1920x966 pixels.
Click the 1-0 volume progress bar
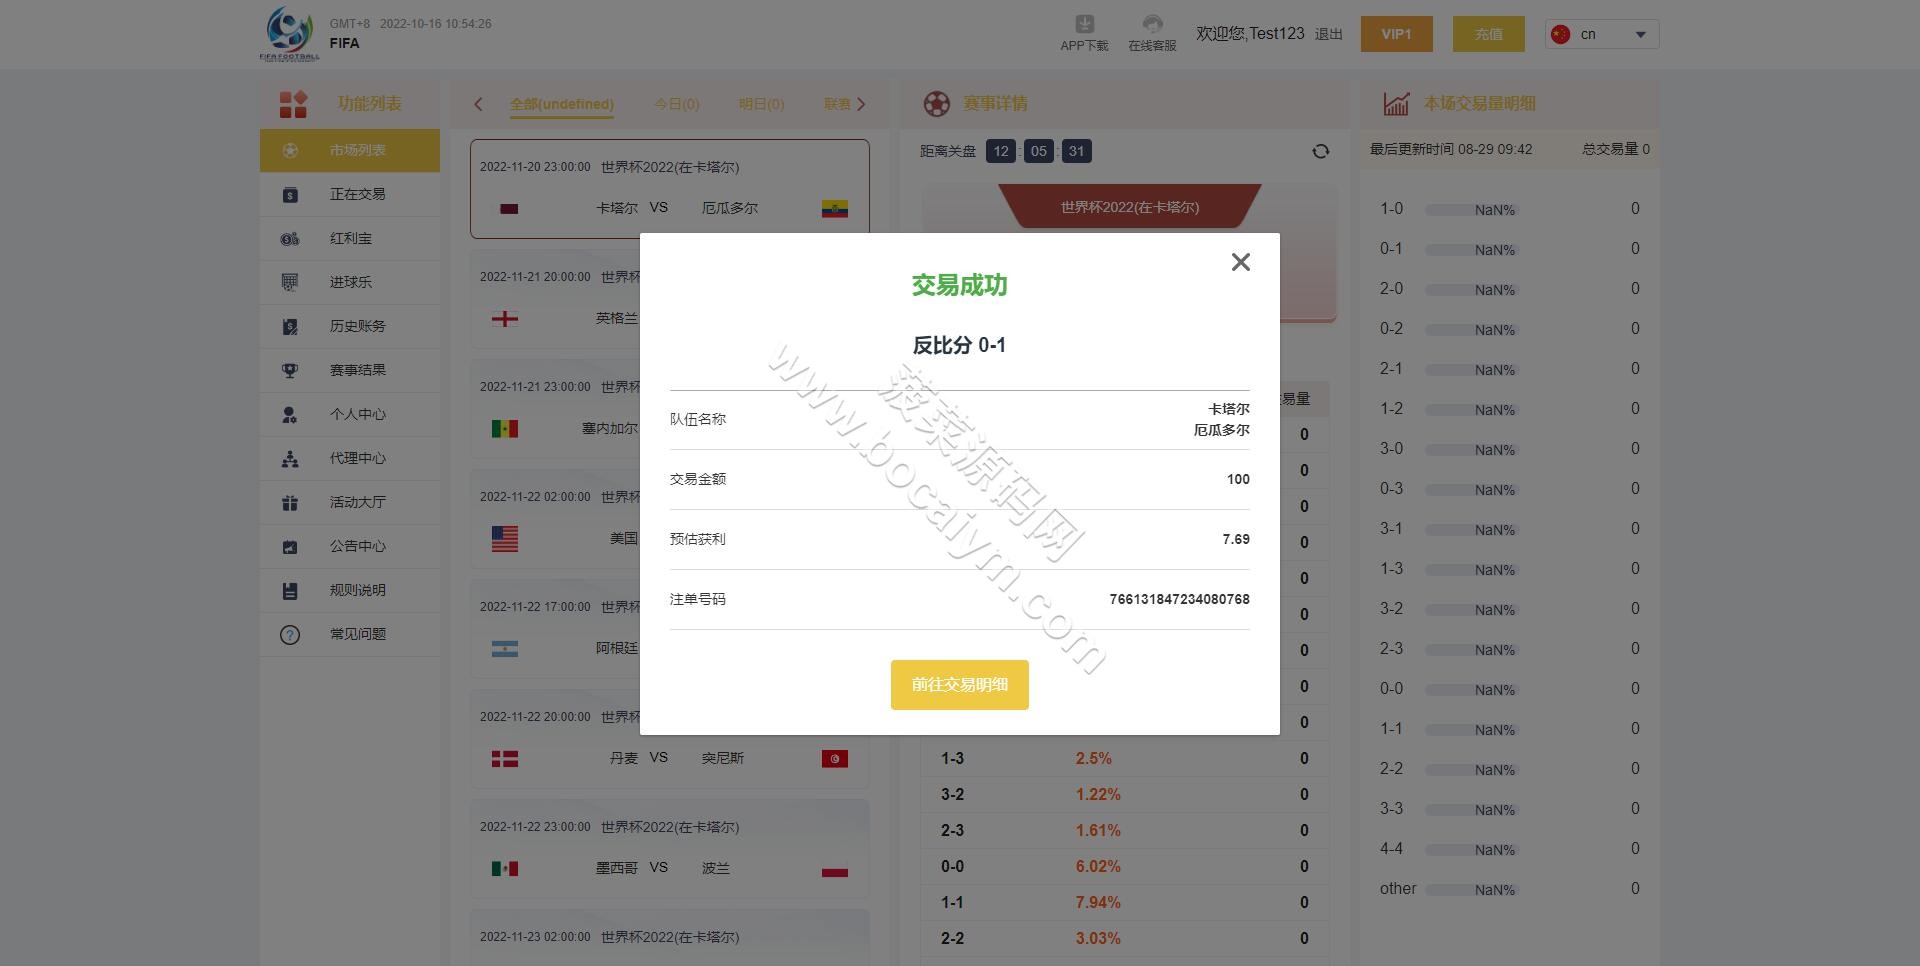click(x=1470, y=210)
